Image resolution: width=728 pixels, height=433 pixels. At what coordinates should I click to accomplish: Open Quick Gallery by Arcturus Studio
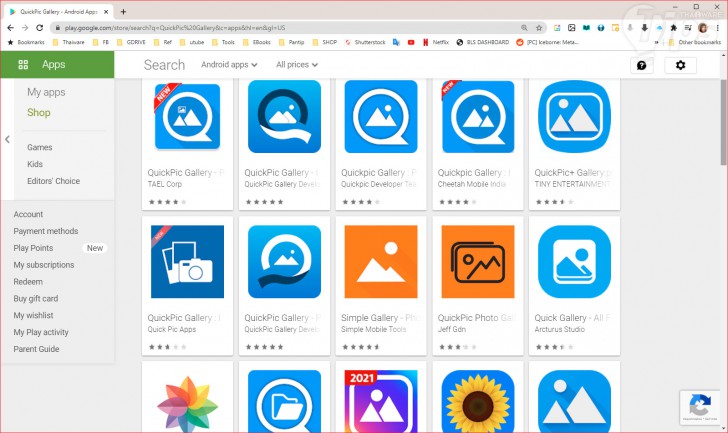pos(574,285)
